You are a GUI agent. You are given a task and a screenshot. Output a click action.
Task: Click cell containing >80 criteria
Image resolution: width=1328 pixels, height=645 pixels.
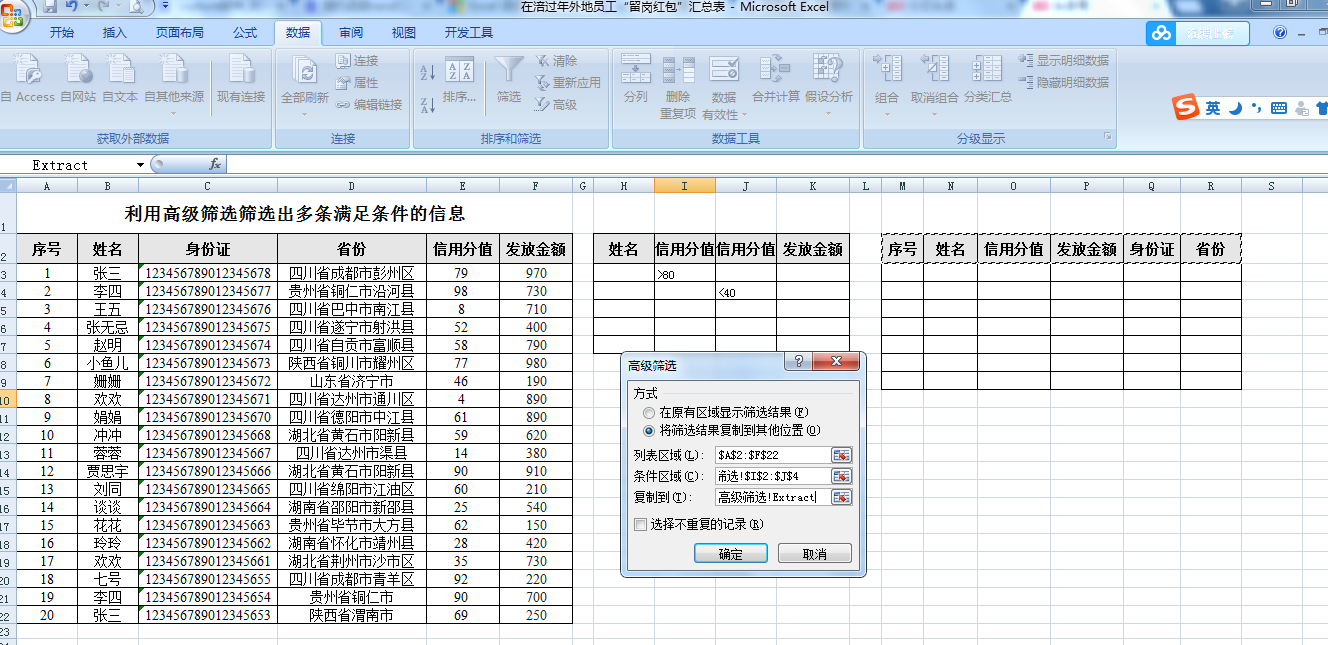[x=685, y=273]
